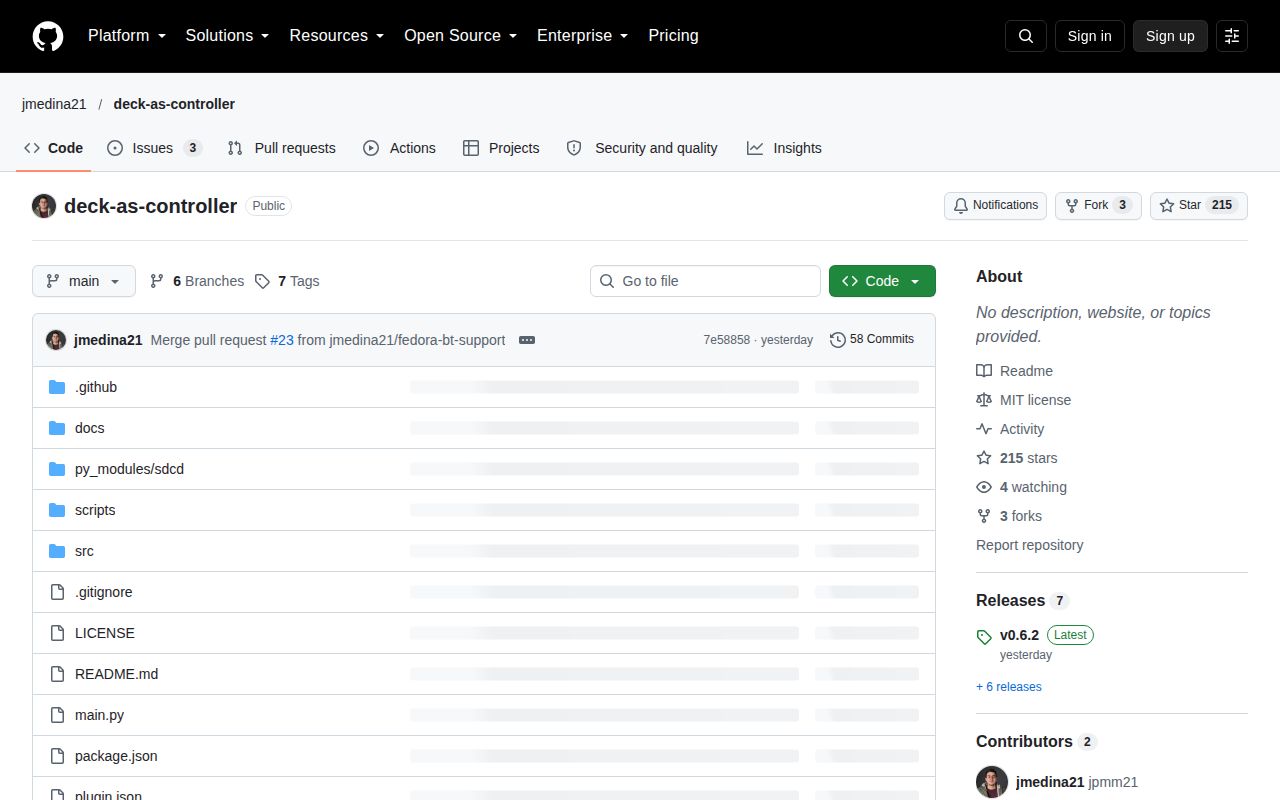Go to the GitHub homepage logo
Viewport: 1280px width, 800px height.
click(x=48, y=36)
